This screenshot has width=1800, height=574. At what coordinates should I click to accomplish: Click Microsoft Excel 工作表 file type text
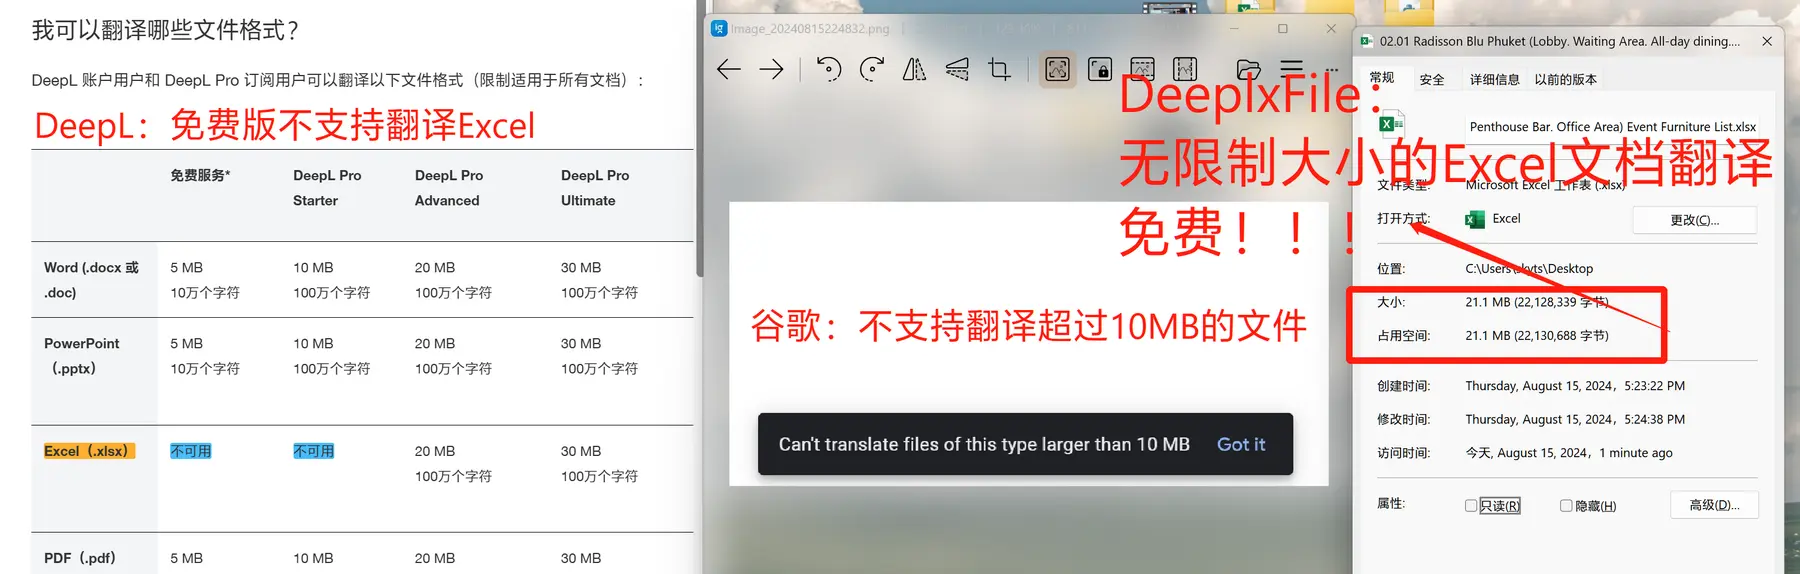click(x=1546, y=185)
